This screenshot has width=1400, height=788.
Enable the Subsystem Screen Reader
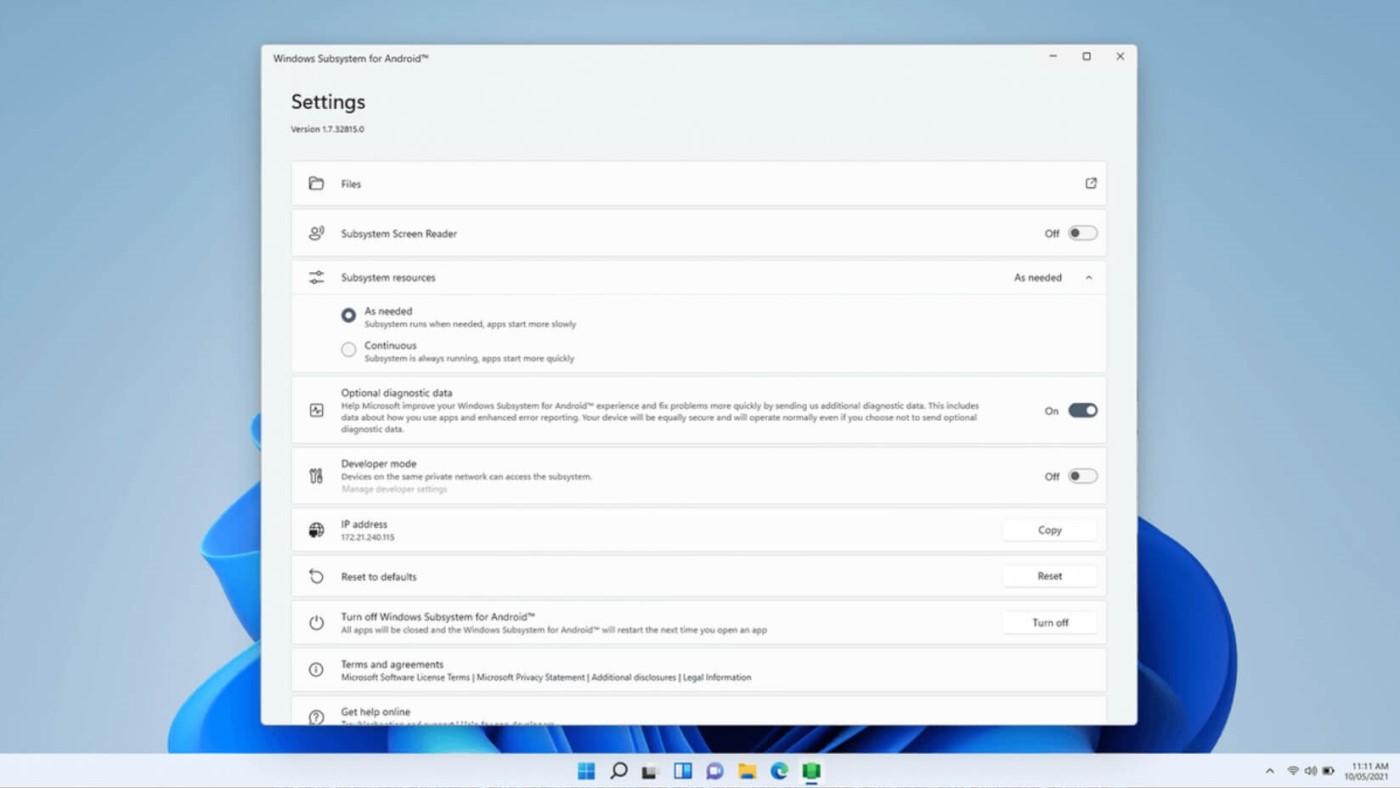point(1081,232)
